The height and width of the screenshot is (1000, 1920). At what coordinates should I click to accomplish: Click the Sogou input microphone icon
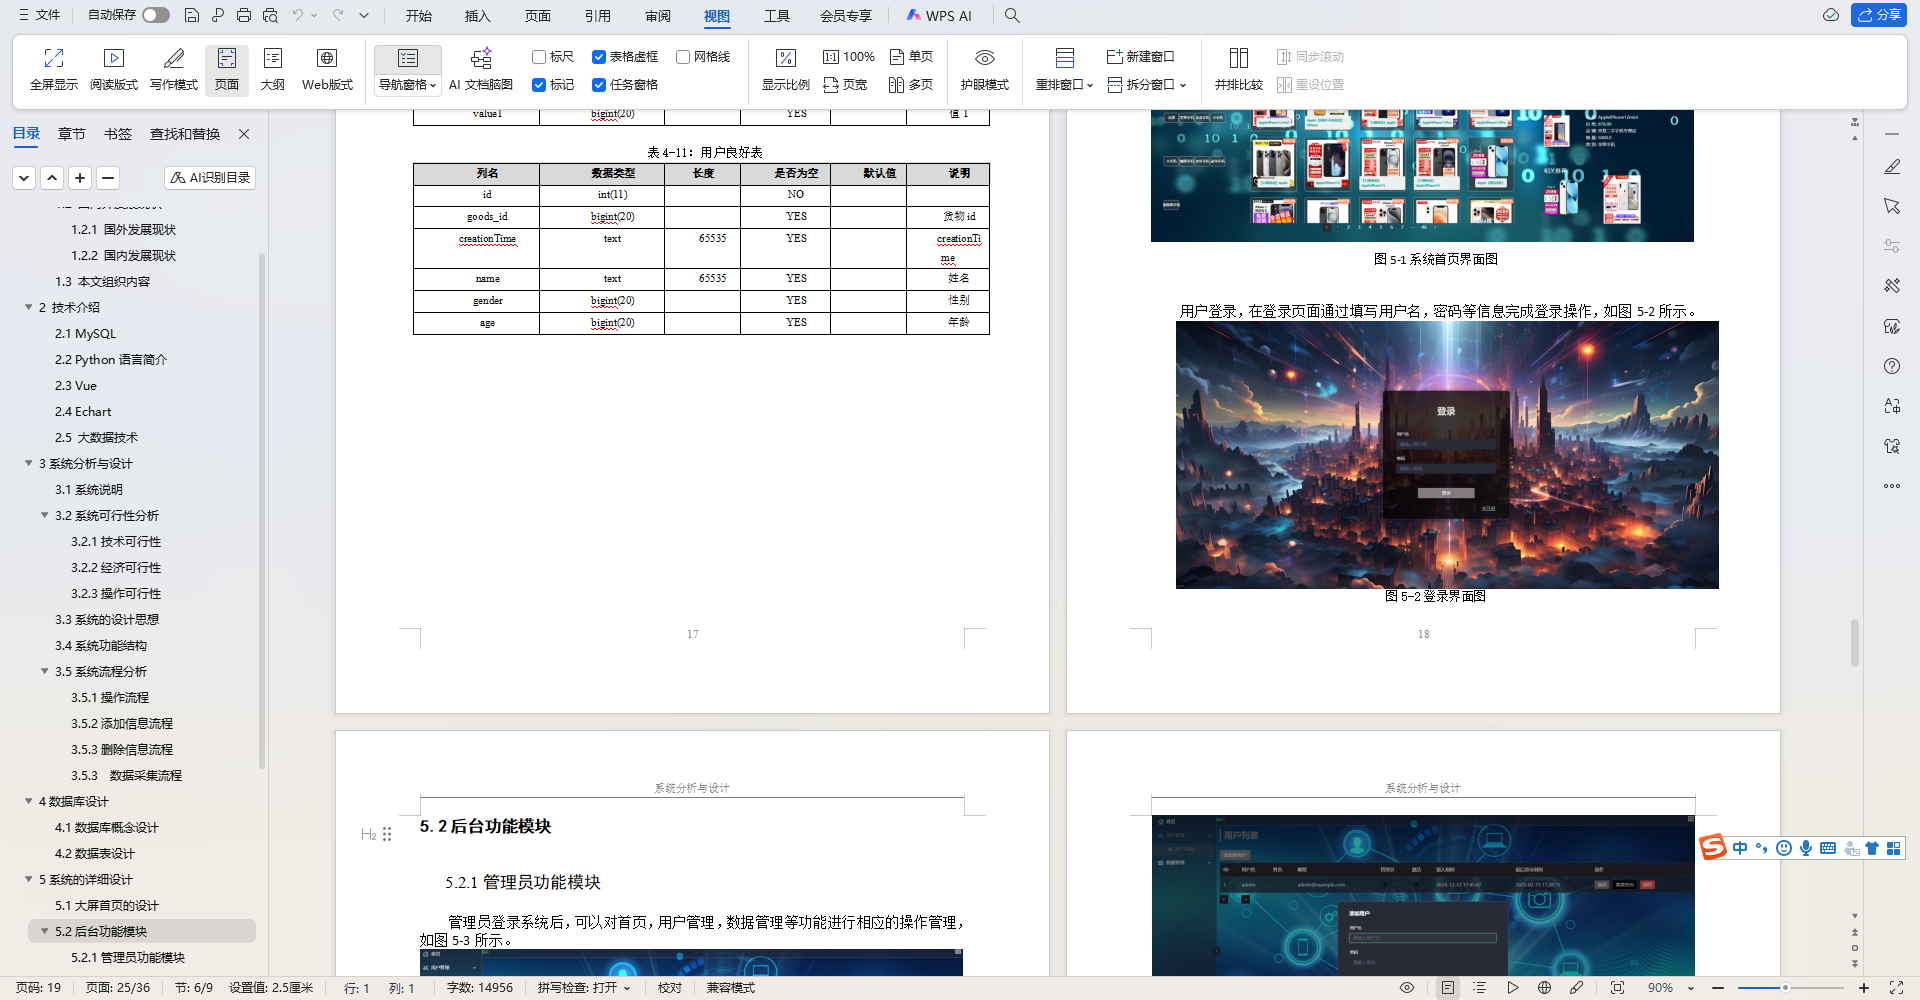[x=1805, y=848]
